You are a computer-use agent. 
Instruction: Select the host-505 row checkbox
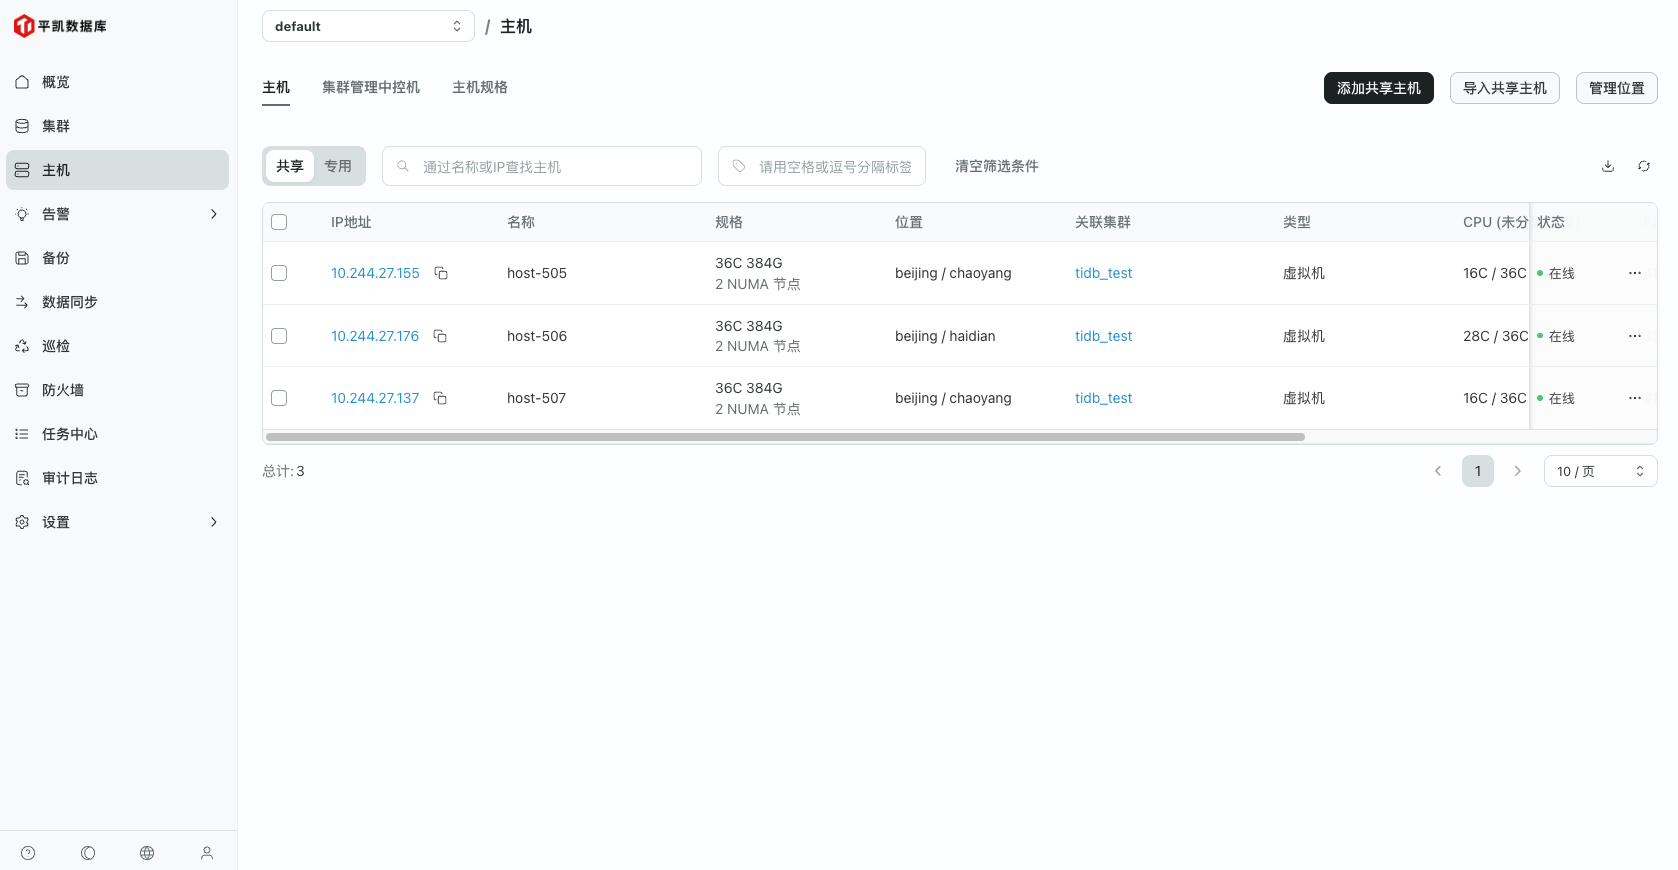279,273
